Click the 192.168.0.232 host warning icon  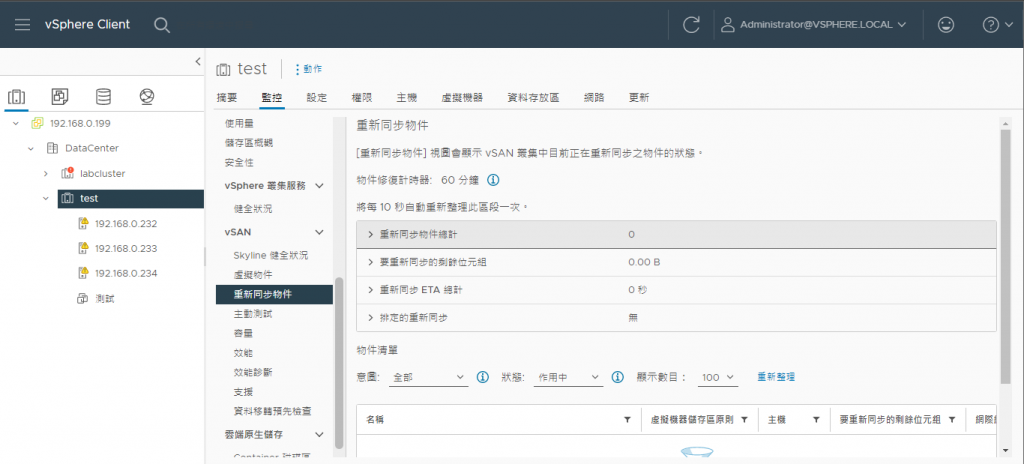[x=83, y=224]
